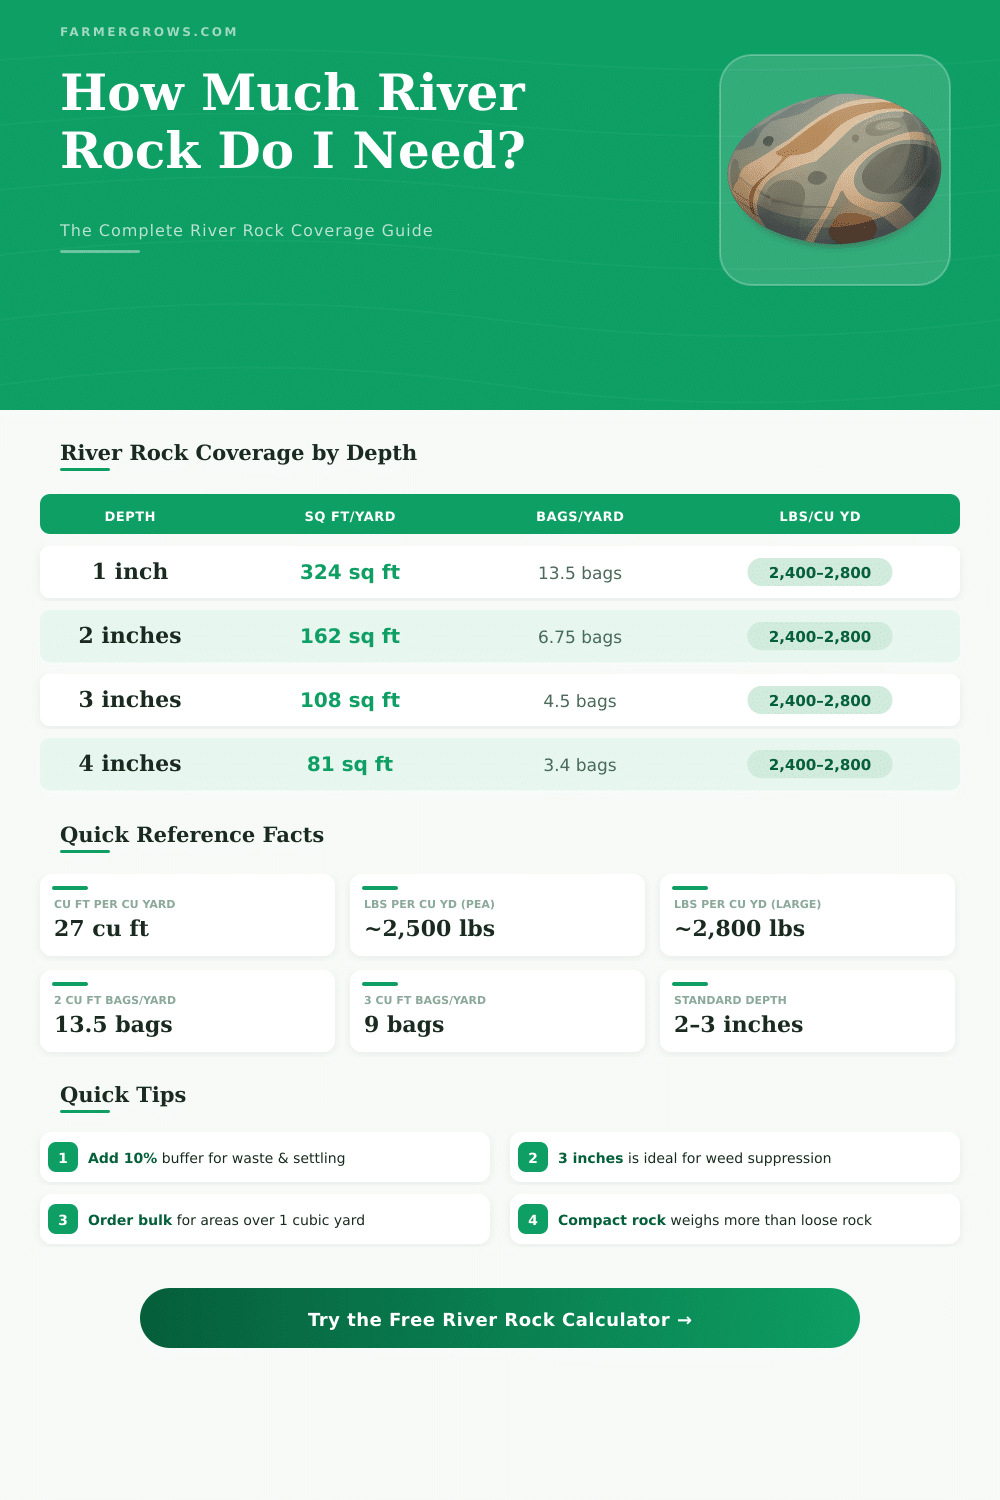Select the 2,400–2,800 badge in the 1 inch row
The image size is (1000, 1500).
pyautogui.click(x=819, y=572)
